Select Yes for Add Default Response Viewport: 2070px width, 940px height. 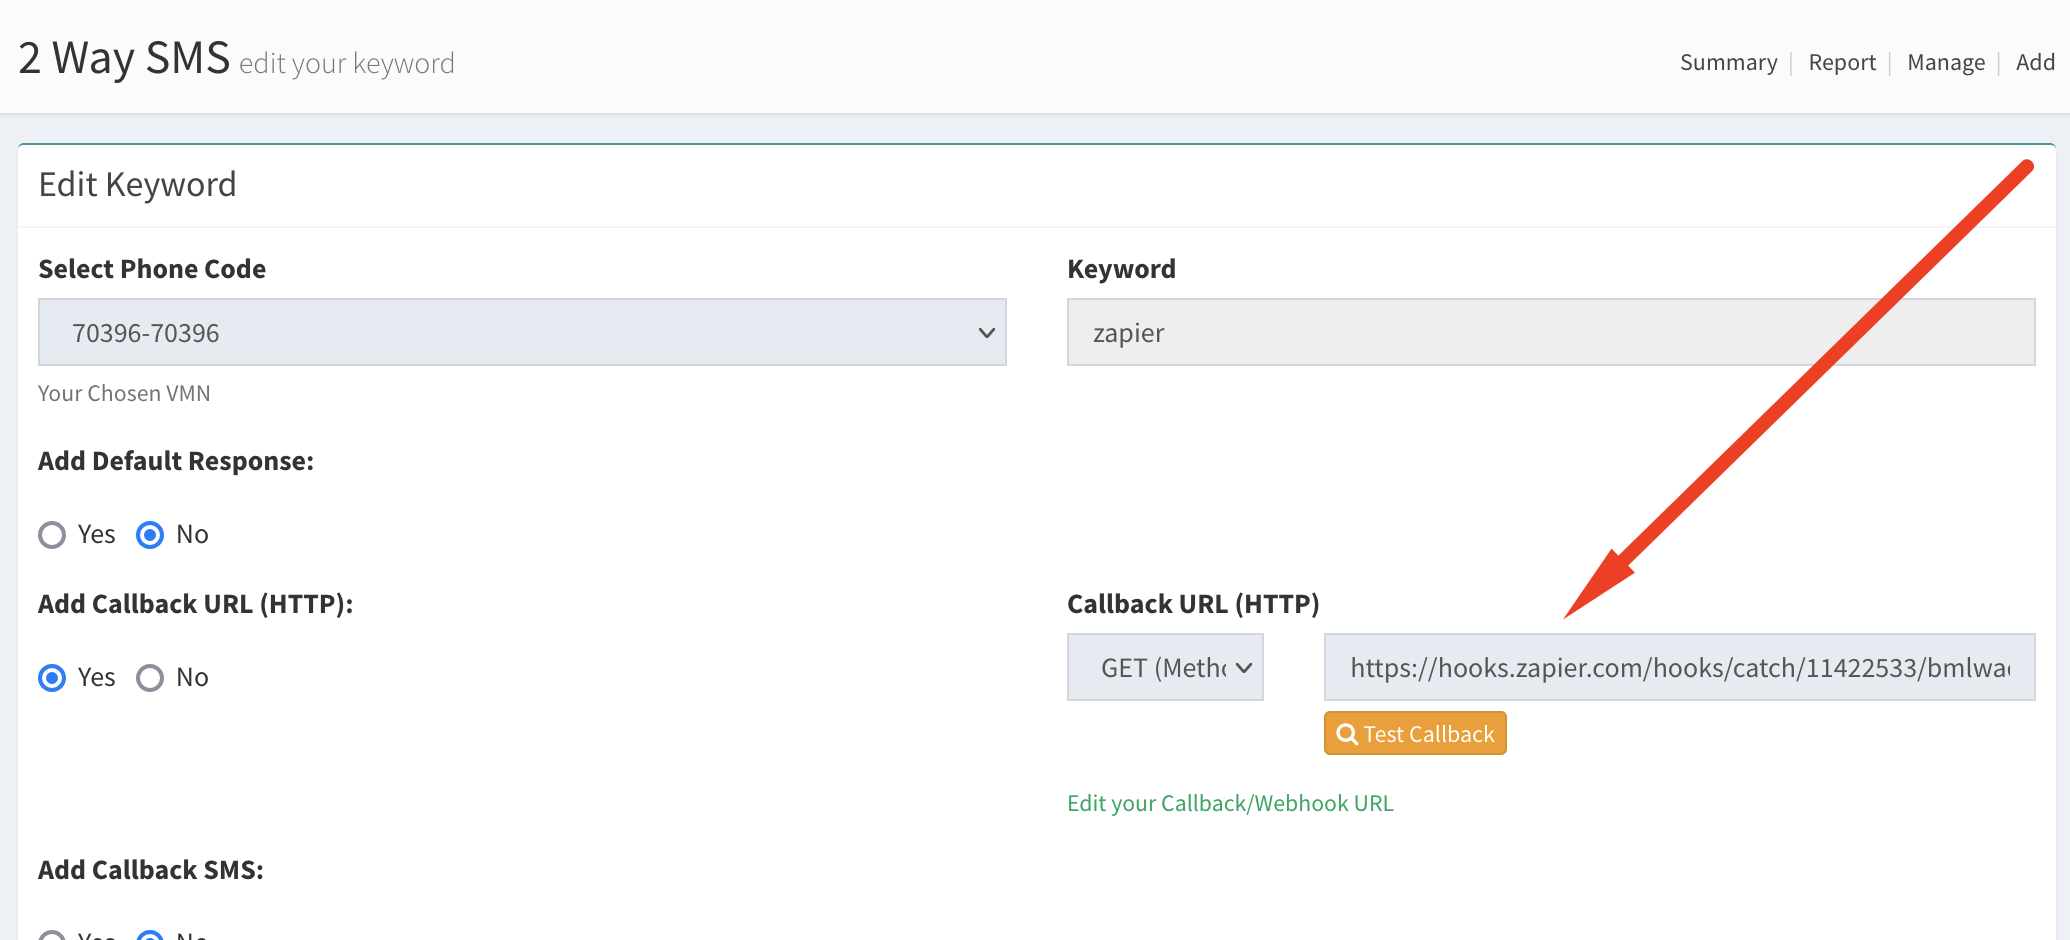click(52, 535)
